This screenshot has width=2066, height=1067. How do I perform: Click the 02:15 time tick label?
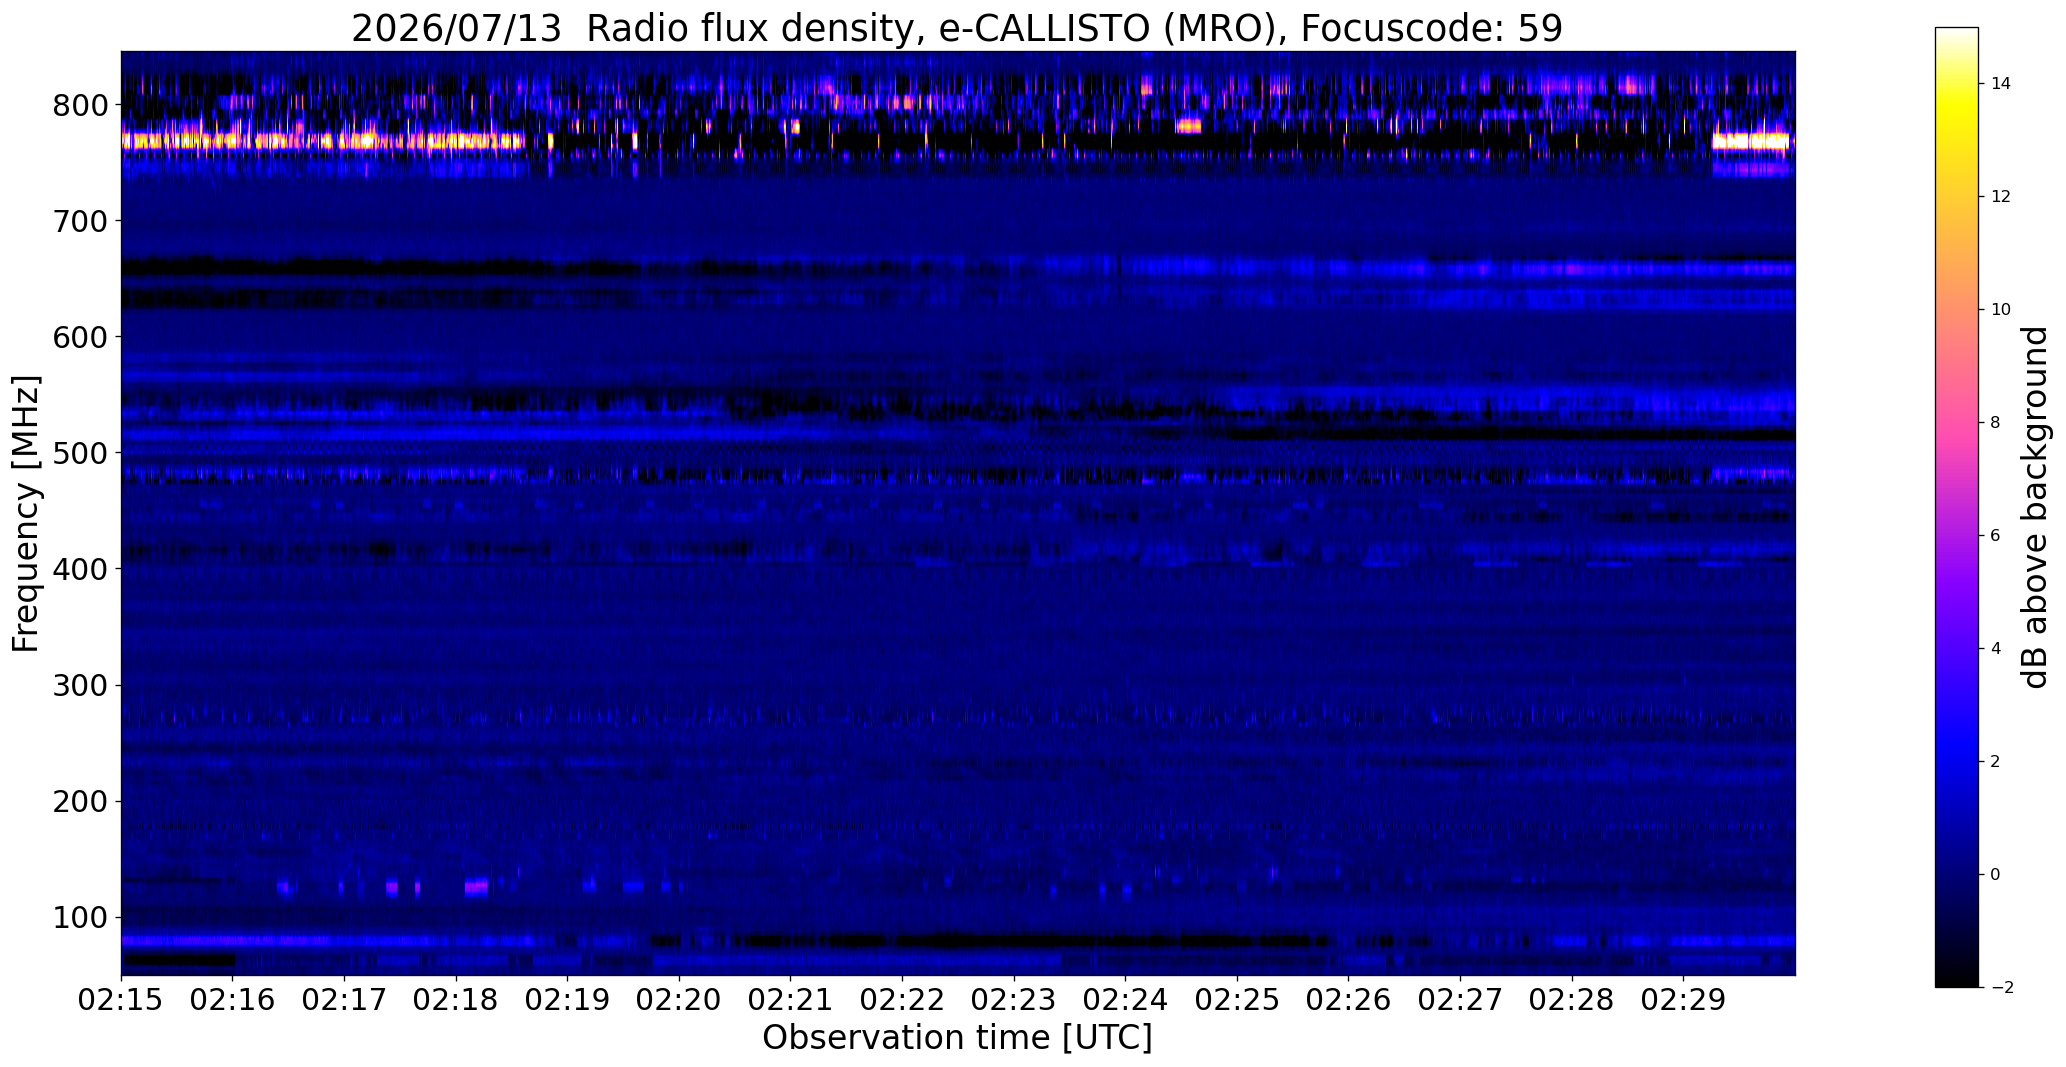[121, 1000]
